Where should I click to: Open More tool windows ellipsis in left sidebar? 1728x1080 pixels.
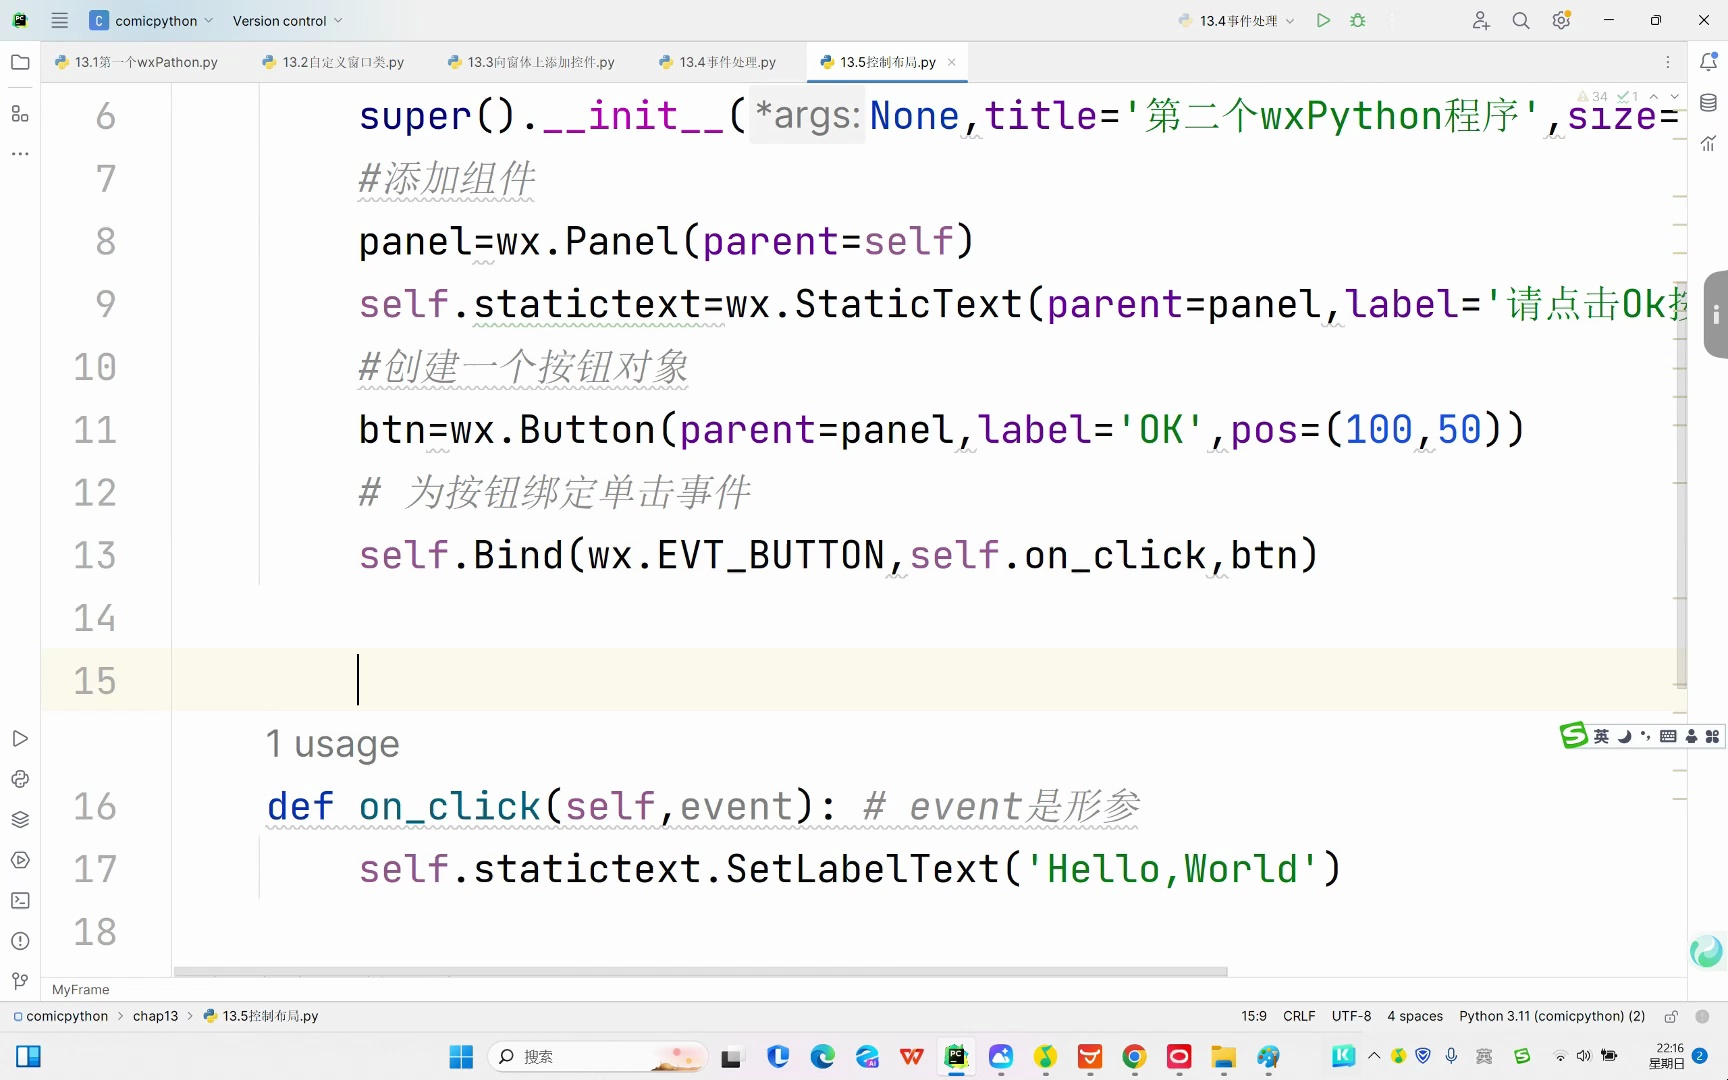coord(20,154)
